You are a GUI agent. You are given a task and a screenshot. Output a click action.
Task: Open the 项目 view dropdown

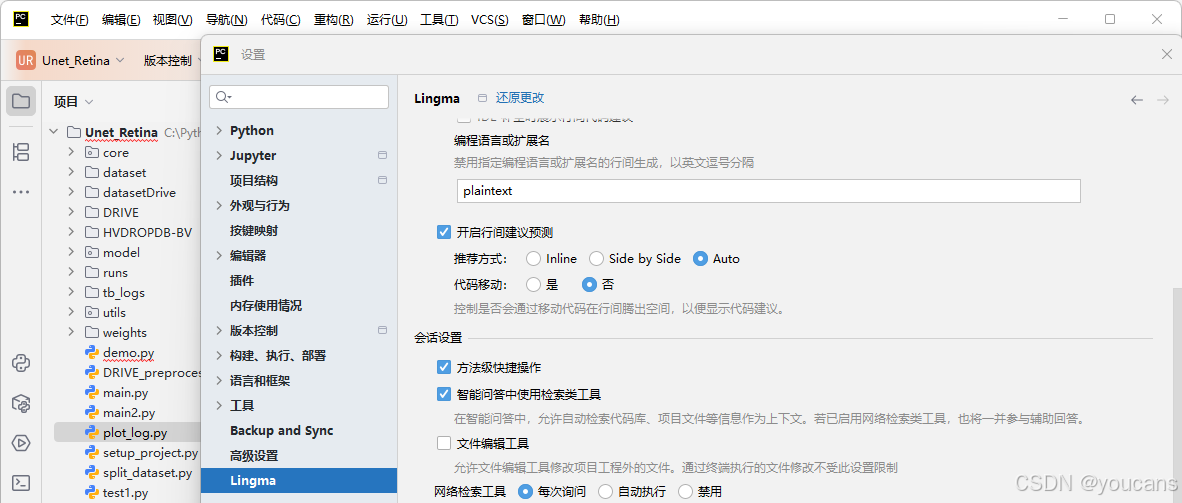pos(74,101)
